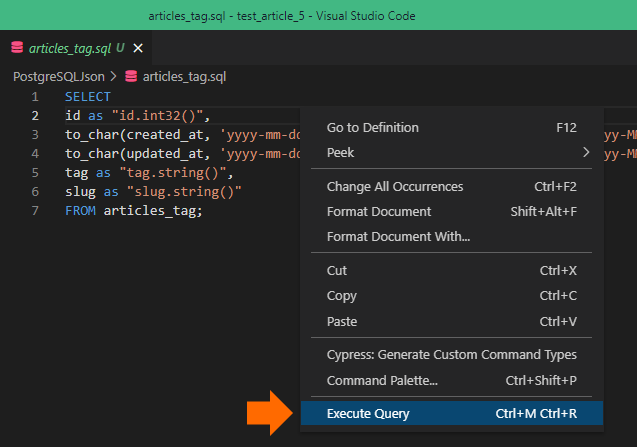Close the articles_tag.sql editor tab
Image resolution: width=637 pixels, height=447 pixels.
click(138, 48)
